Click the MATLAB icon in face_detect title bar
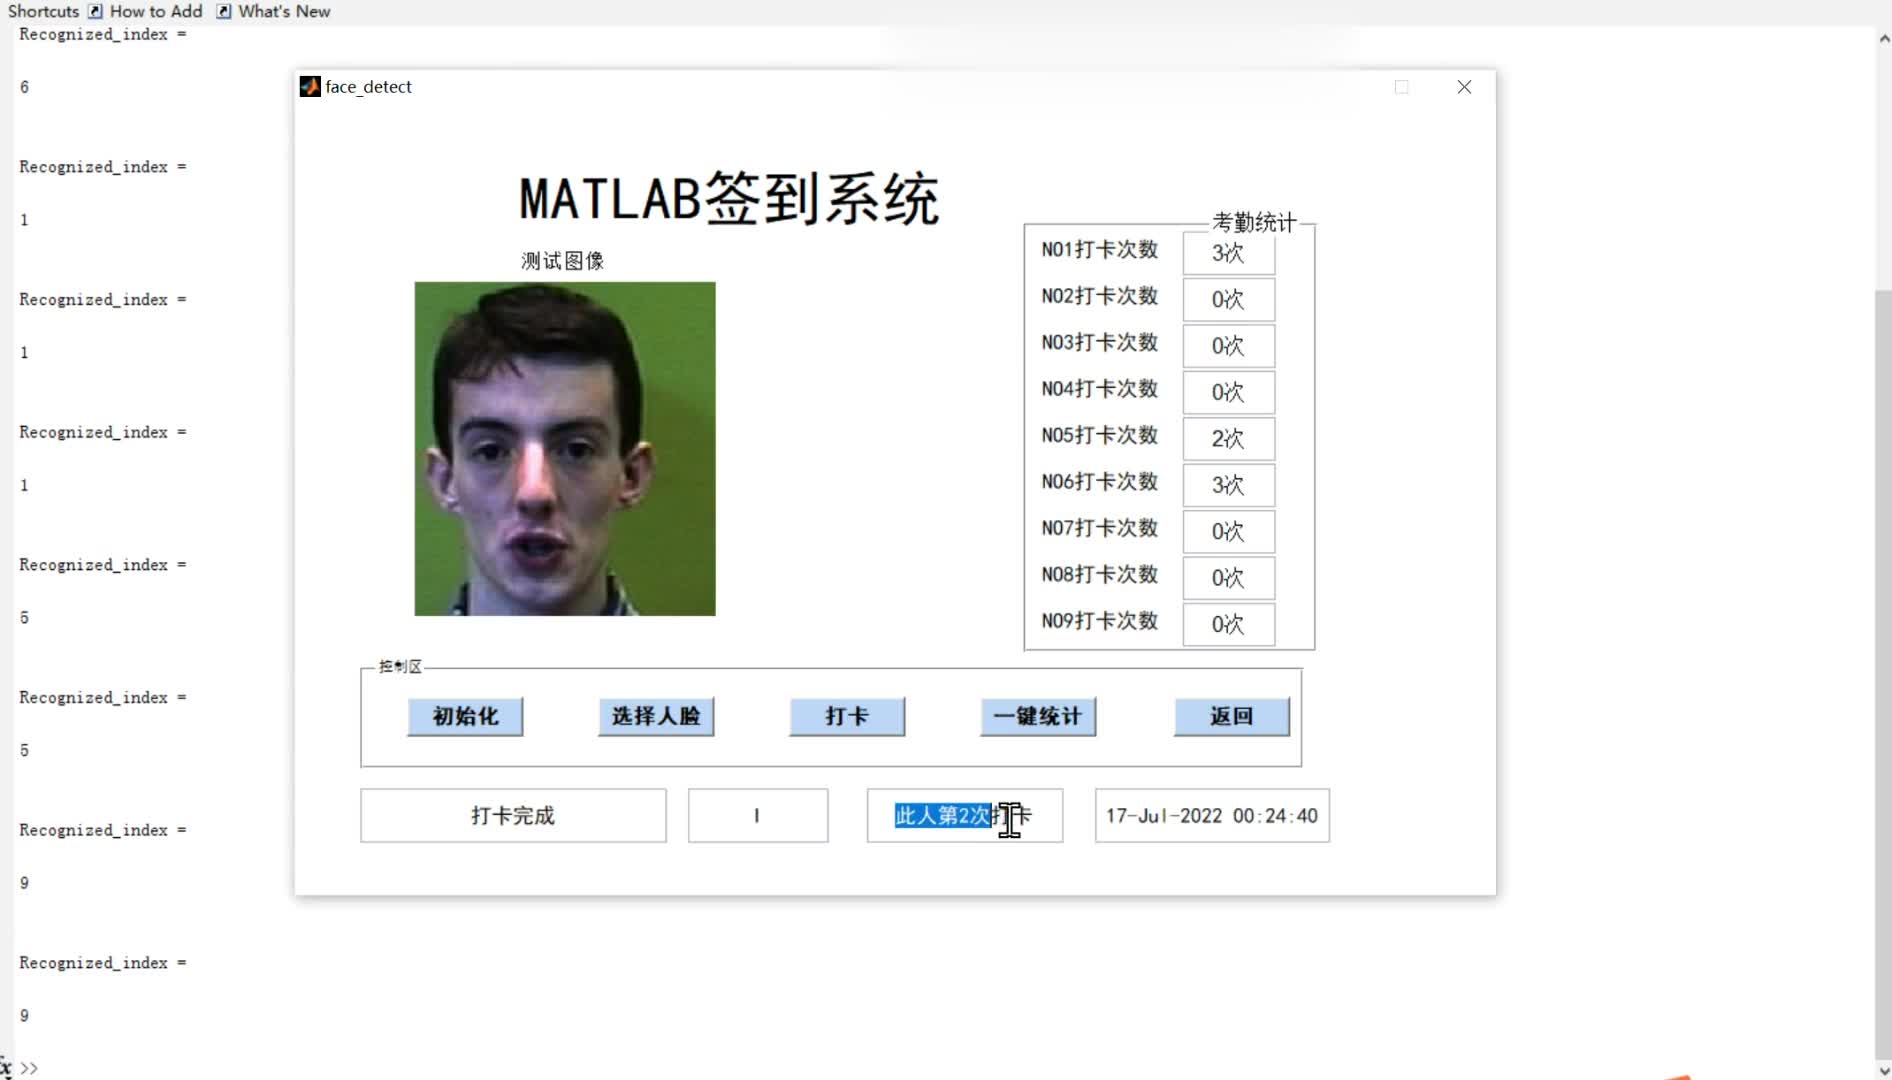This screenshot has width=1892, height=1080. click(310, 87)
